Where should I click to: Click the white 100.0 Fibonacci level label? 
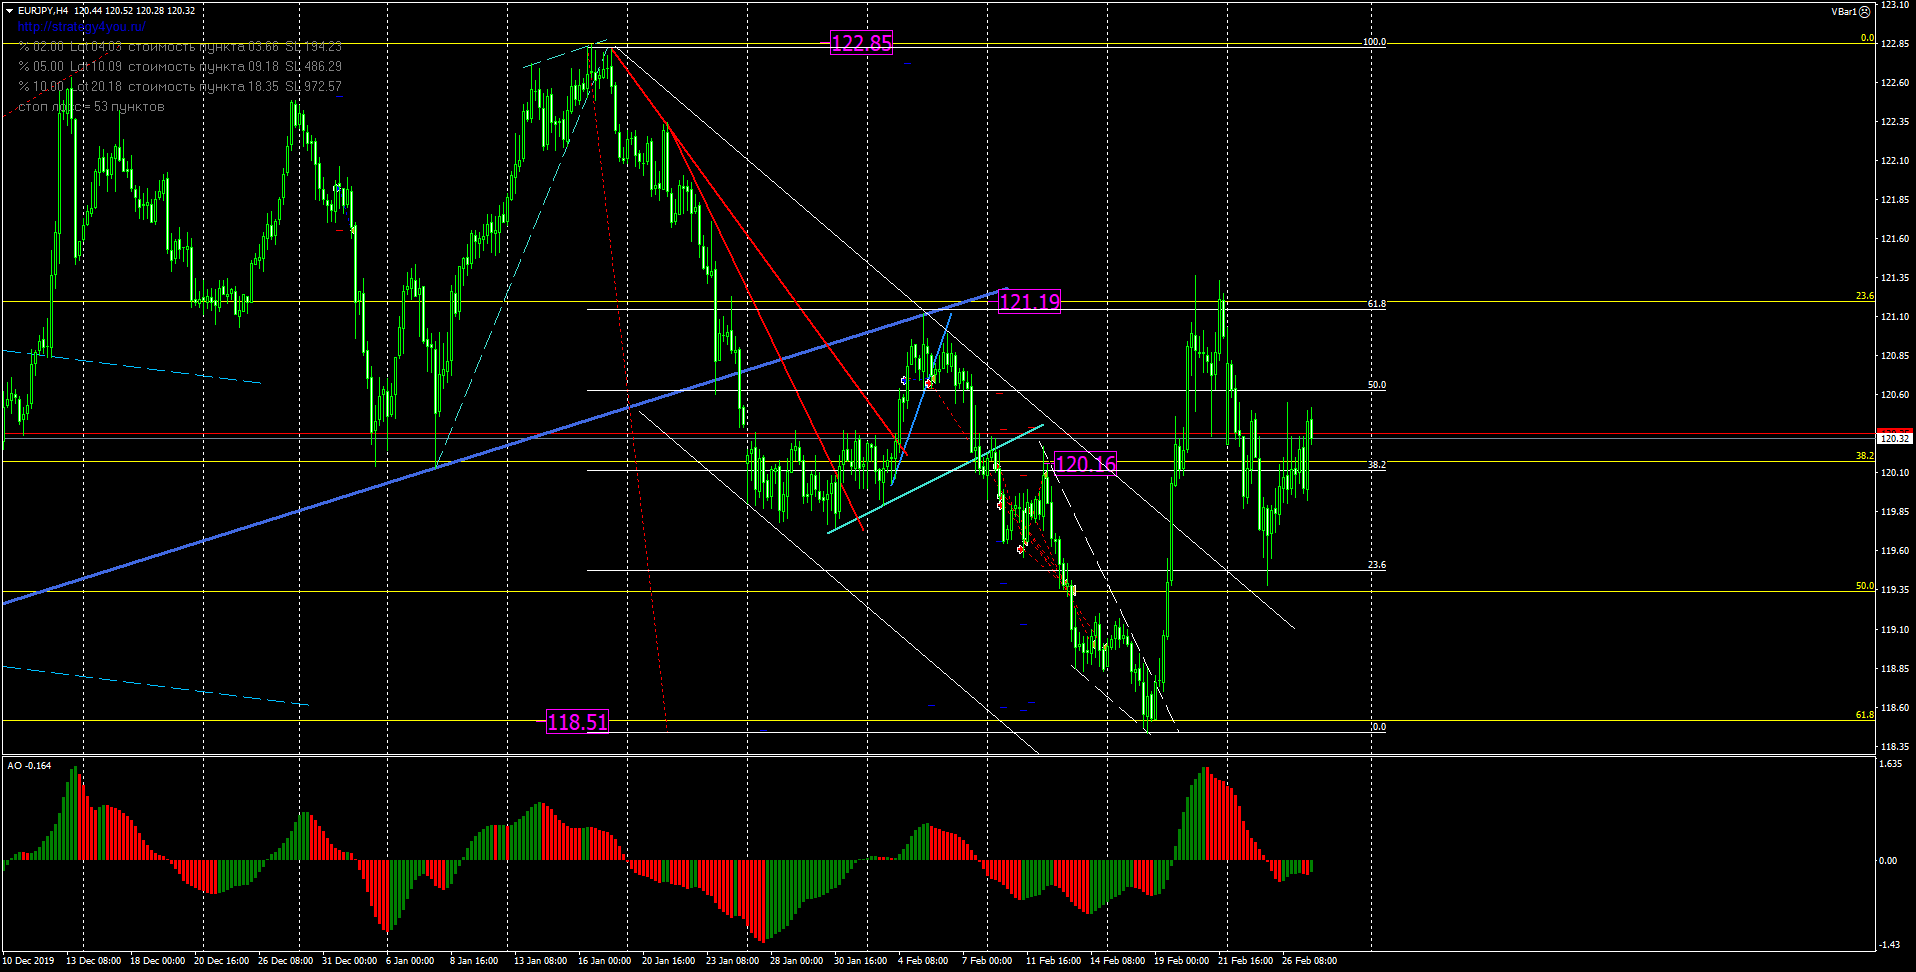(1374, 42)
